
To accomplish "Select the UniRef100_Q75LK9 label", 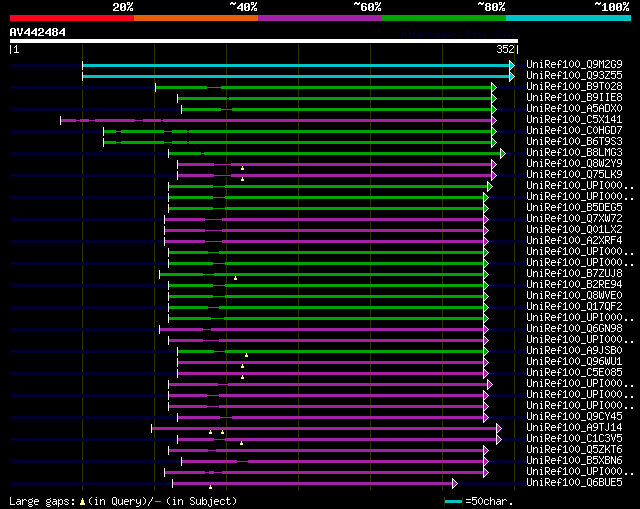I will [574, 174].
